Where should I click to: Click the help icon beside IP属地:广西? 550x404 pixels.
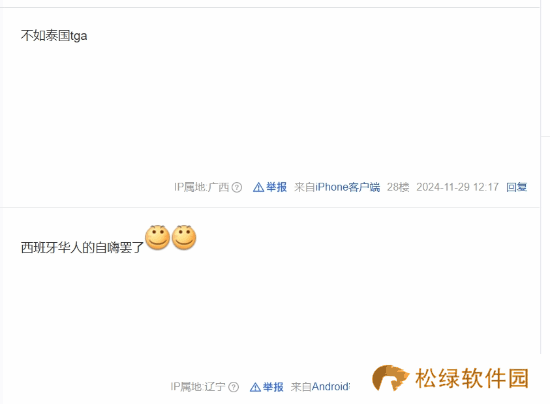(237, 187)
